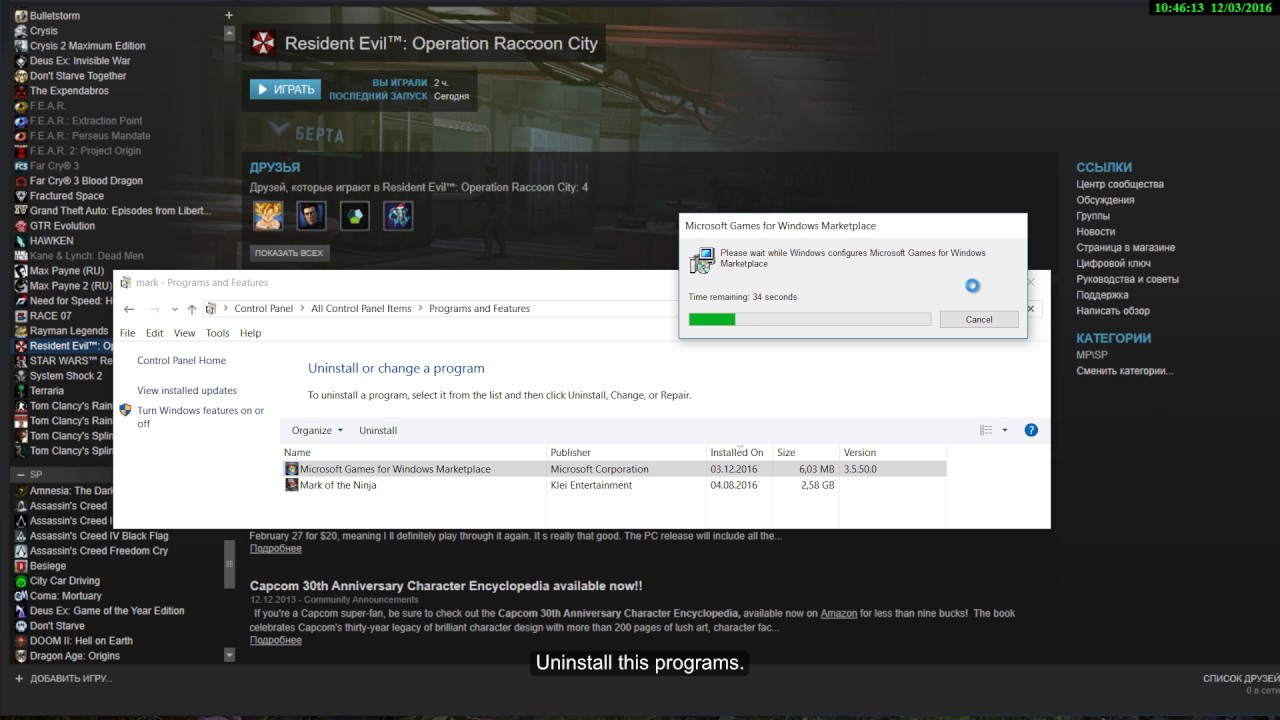Select Don't Starve Together in library
Viewport: 1280px width, 720px height.
pyautogui.click(x=78, y=76)
